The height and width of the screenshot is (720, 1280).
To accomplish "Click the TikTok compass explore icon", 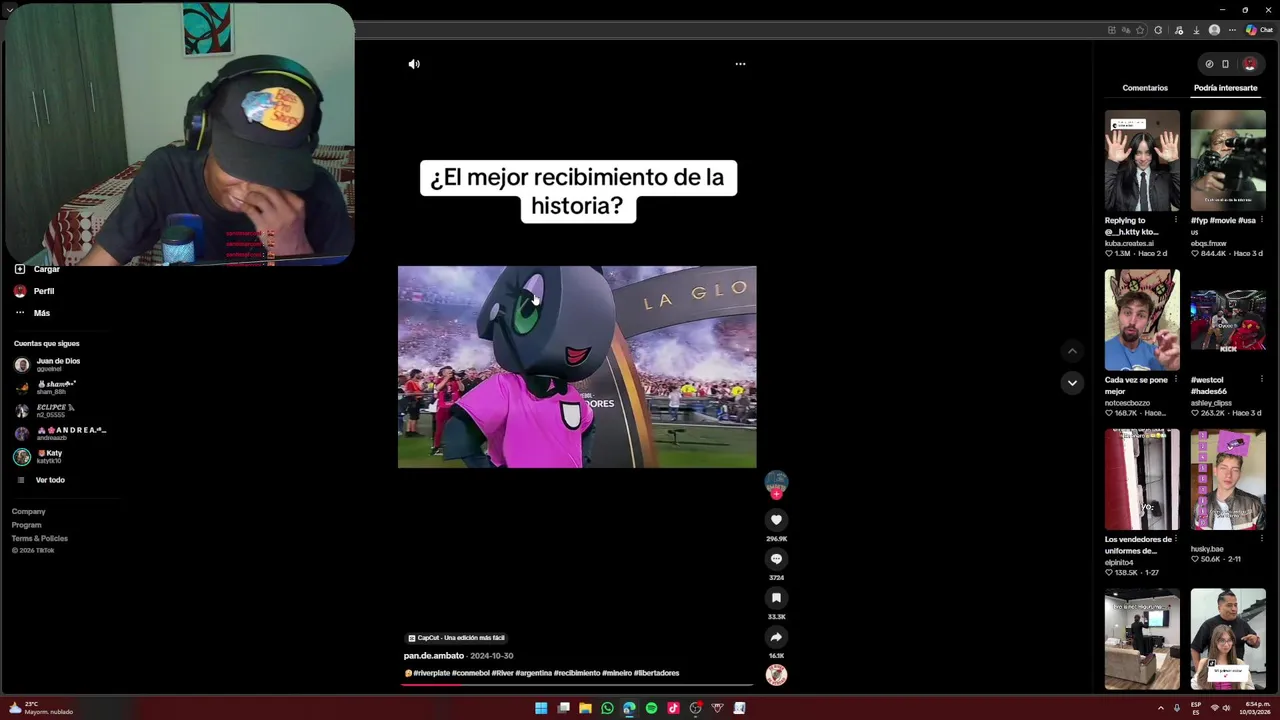I will [1209, 64].
